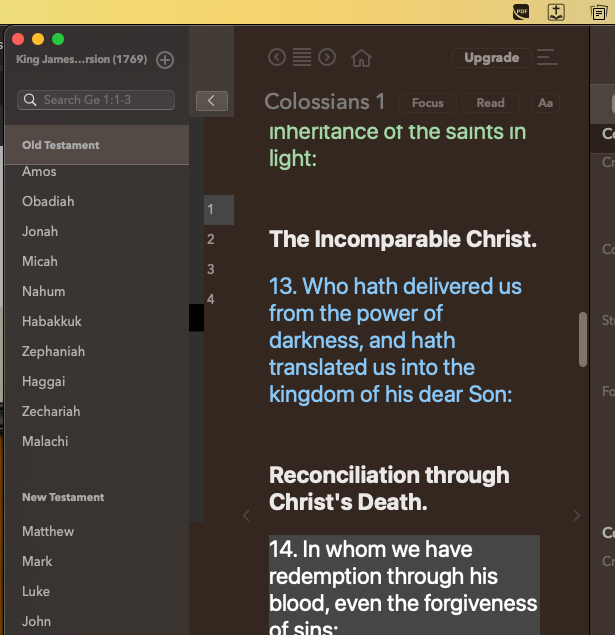Open the Aa font settings
615x635 pixels.
point(545,103)
